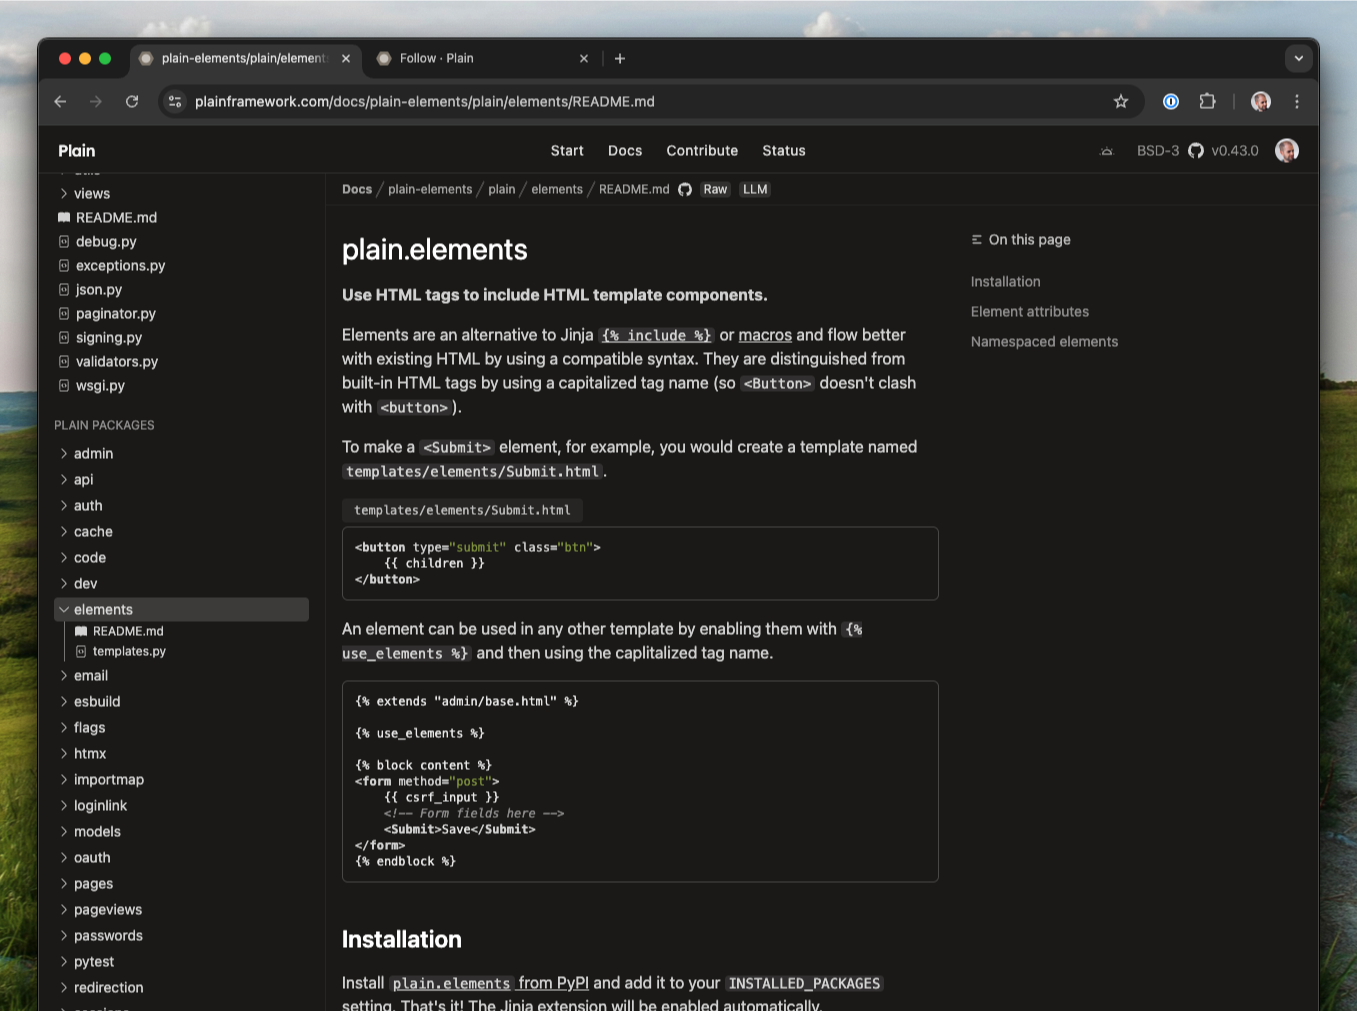The height and width of the screenshot is (1011, 1357).
Task: Jump to Element attributes section
Action: point(1030,311)
